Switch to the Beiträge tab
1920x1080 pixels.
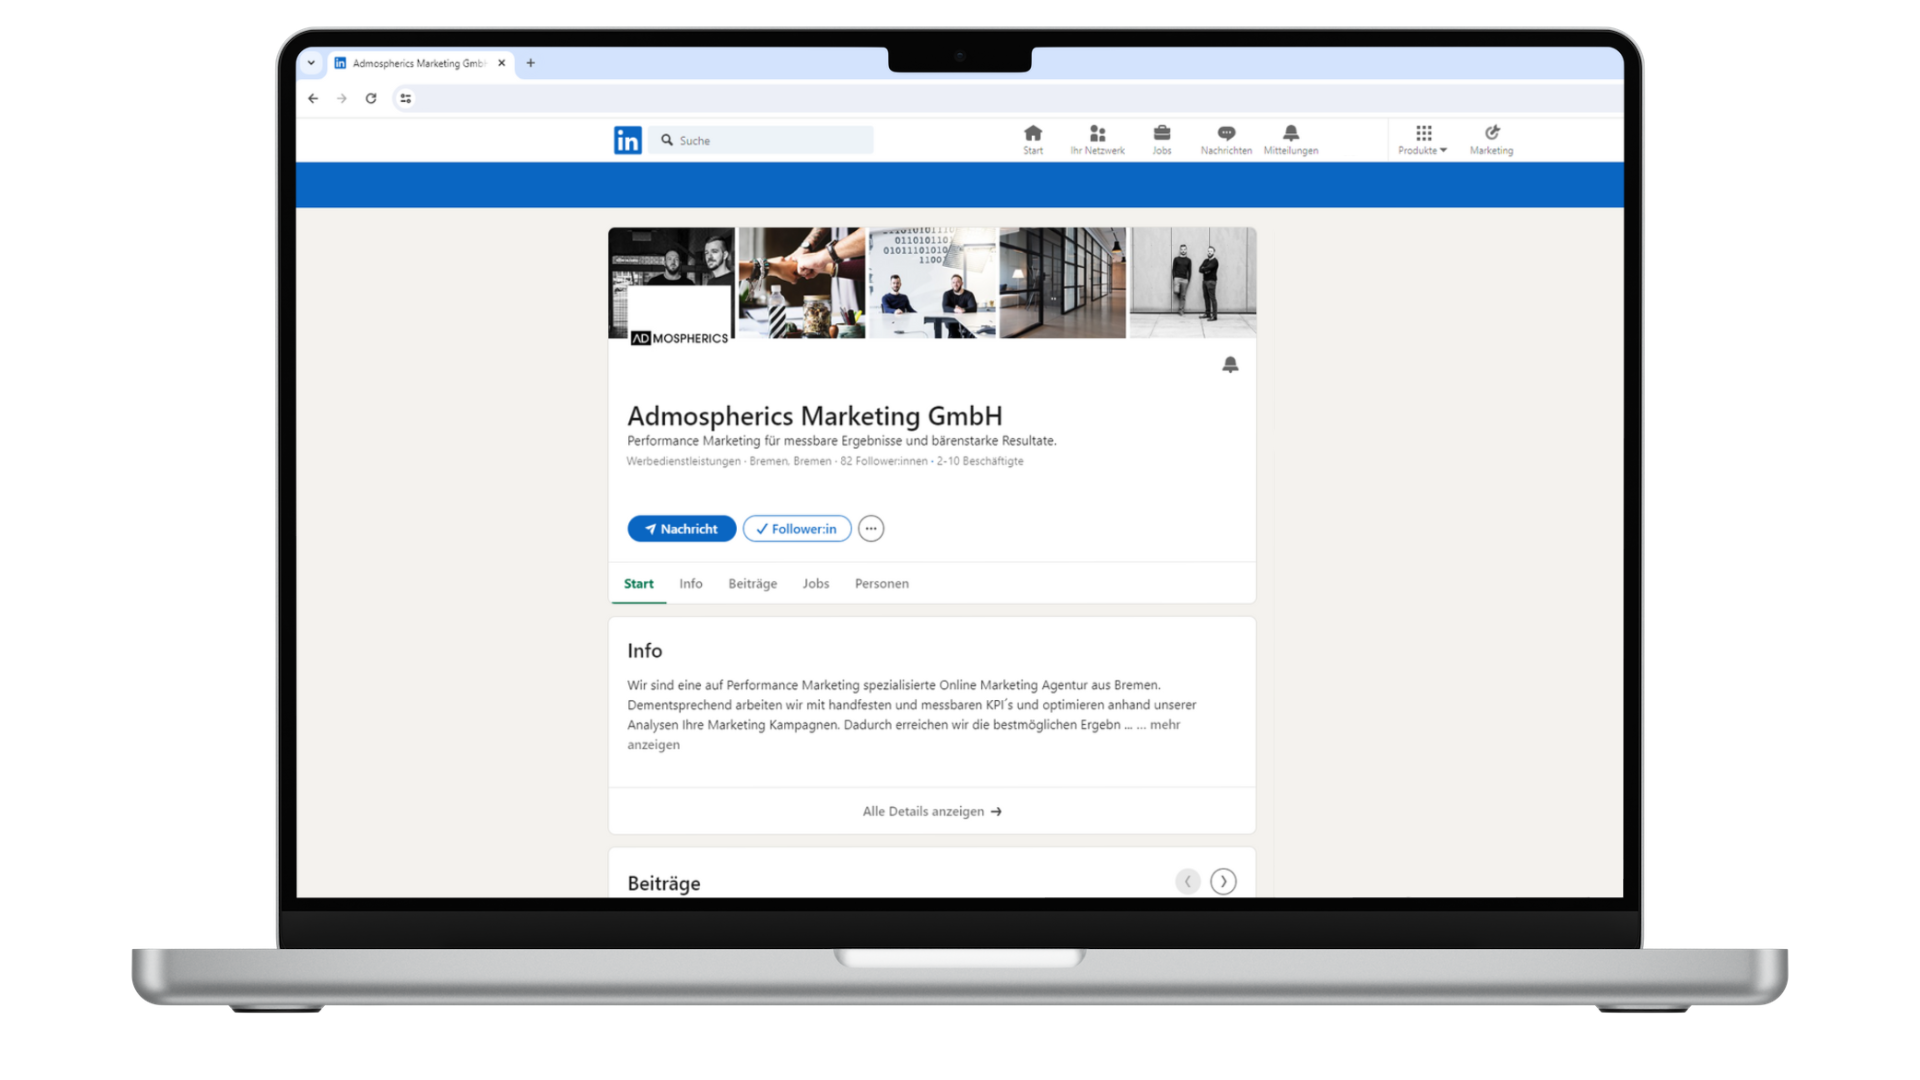pos(752,584)
